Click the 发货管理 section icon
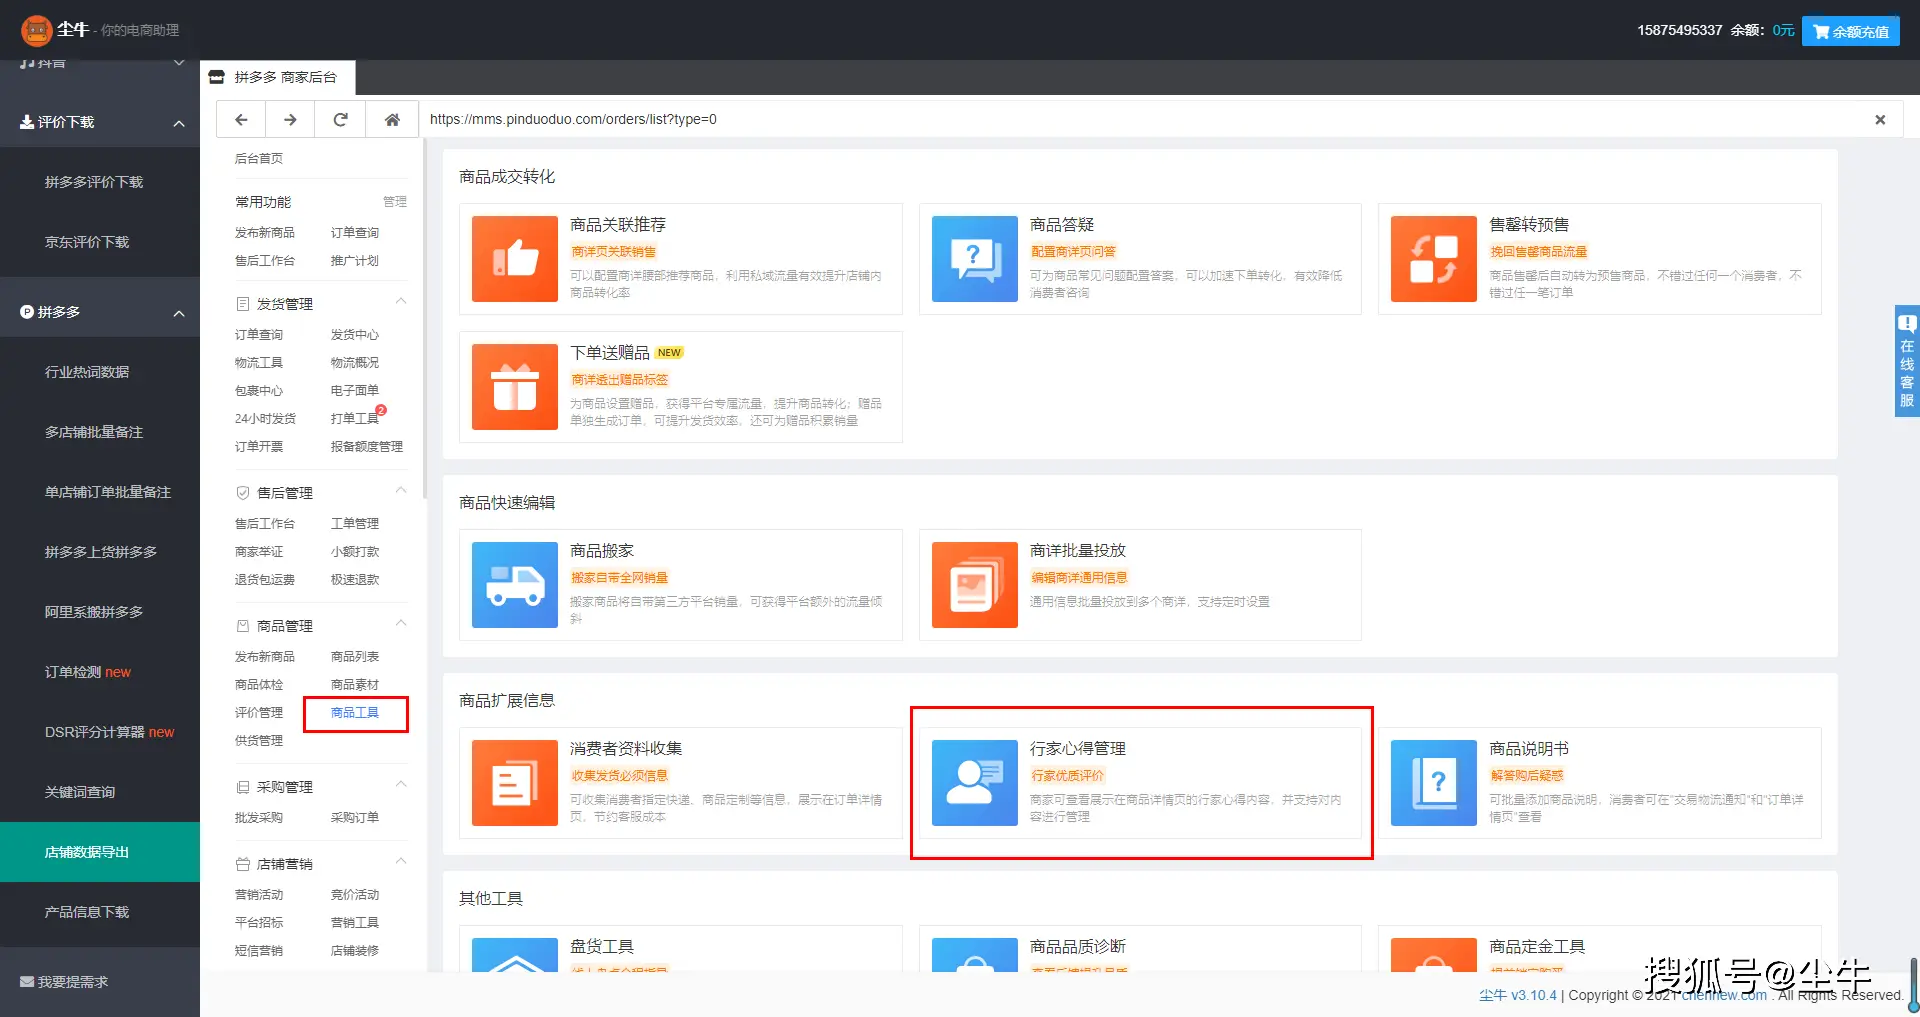This screenshot has width=1920, height=1017. 242,304
